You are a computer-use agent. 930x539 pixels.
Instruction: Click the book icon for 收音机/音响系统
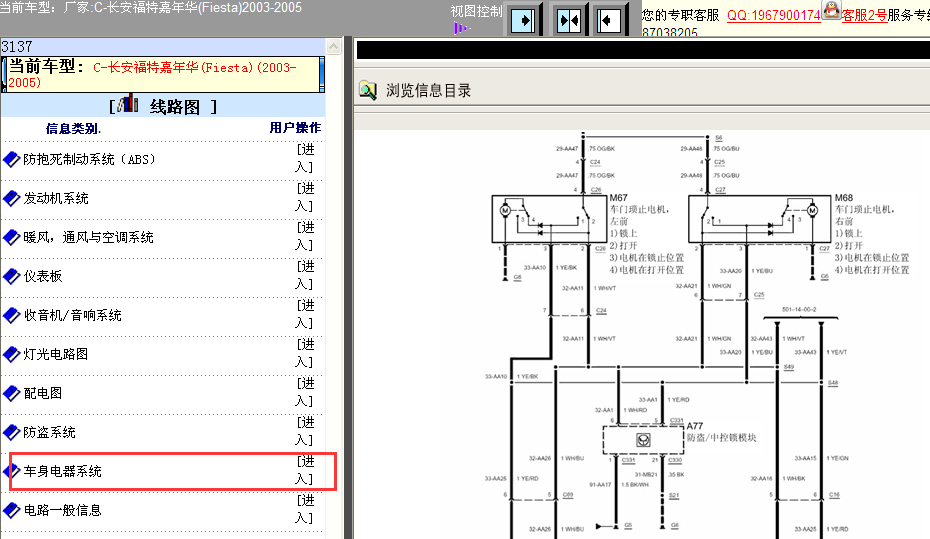pos(11,315)
